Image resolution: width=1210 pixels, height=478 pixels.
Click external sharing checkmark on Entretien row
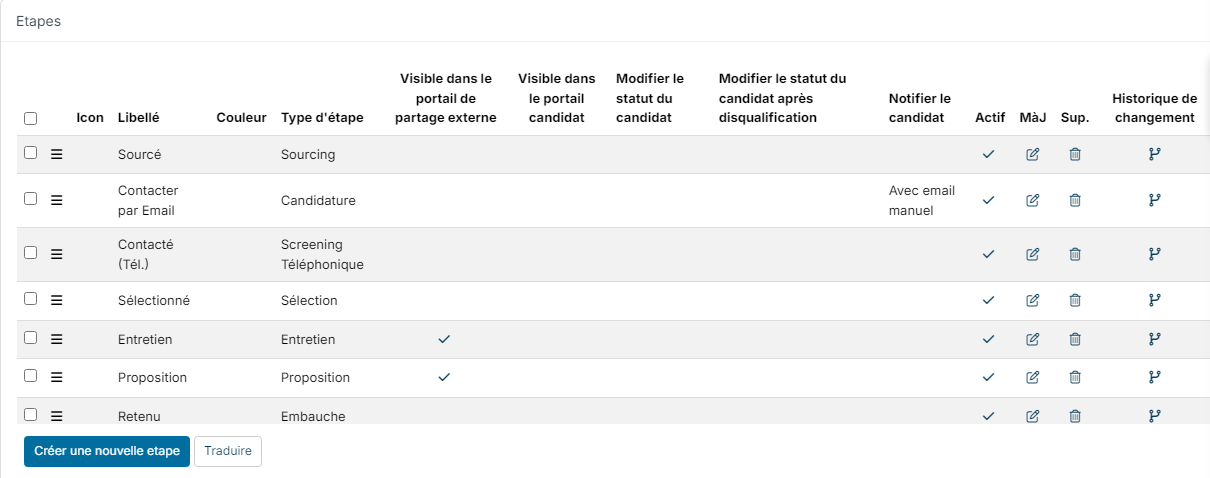(x=445, y=339)
